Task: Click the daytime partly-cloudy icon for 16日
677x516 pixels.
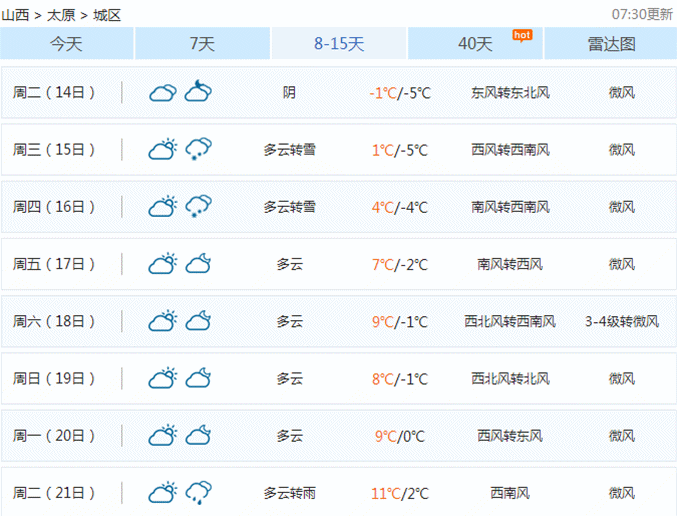Action: [163, 206]
